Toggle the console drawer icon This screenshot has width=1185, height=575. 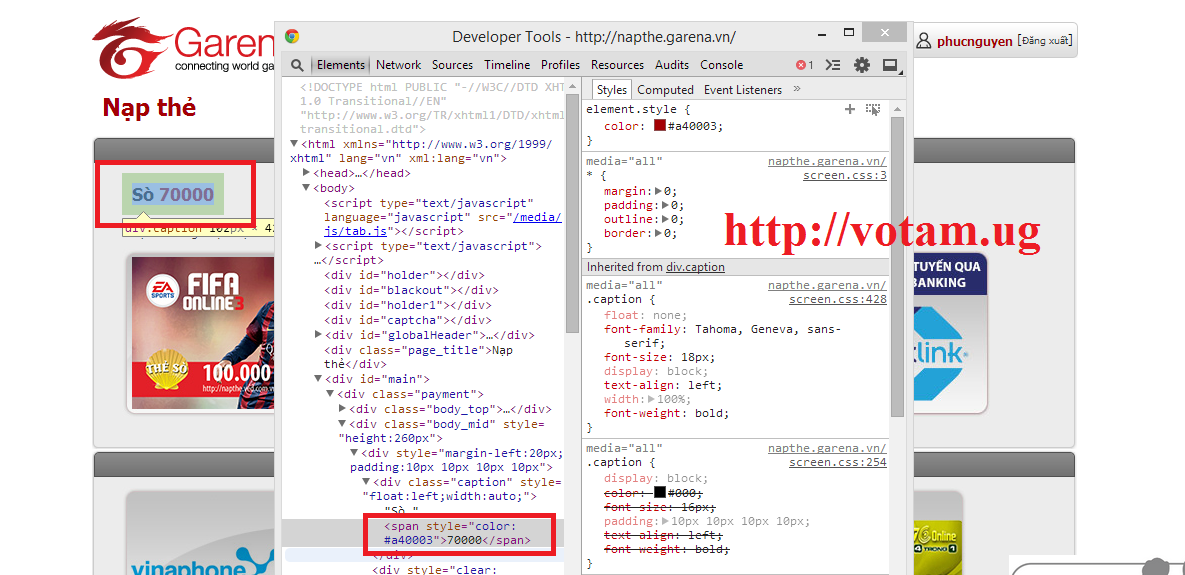[833, 65]
